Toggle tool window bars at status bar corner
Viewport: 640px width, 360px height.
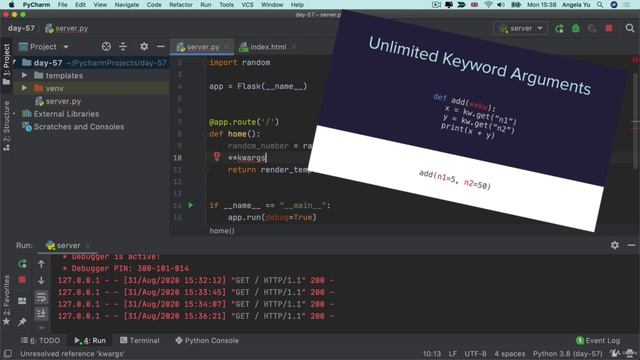[7, 354]
